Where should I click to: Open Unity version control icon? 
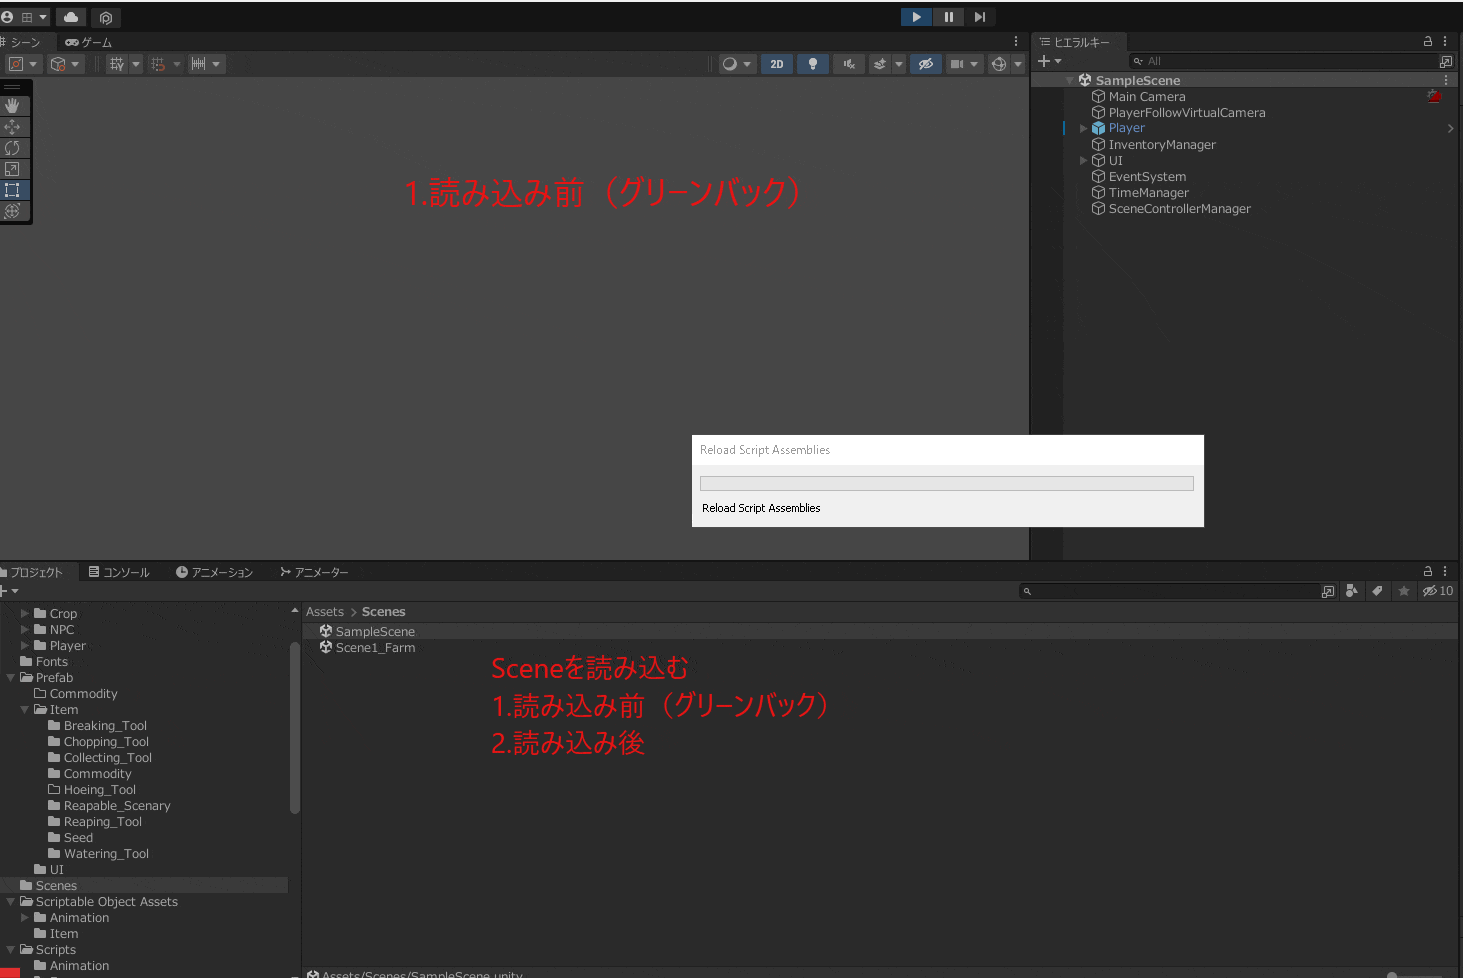tap(106, 17)
